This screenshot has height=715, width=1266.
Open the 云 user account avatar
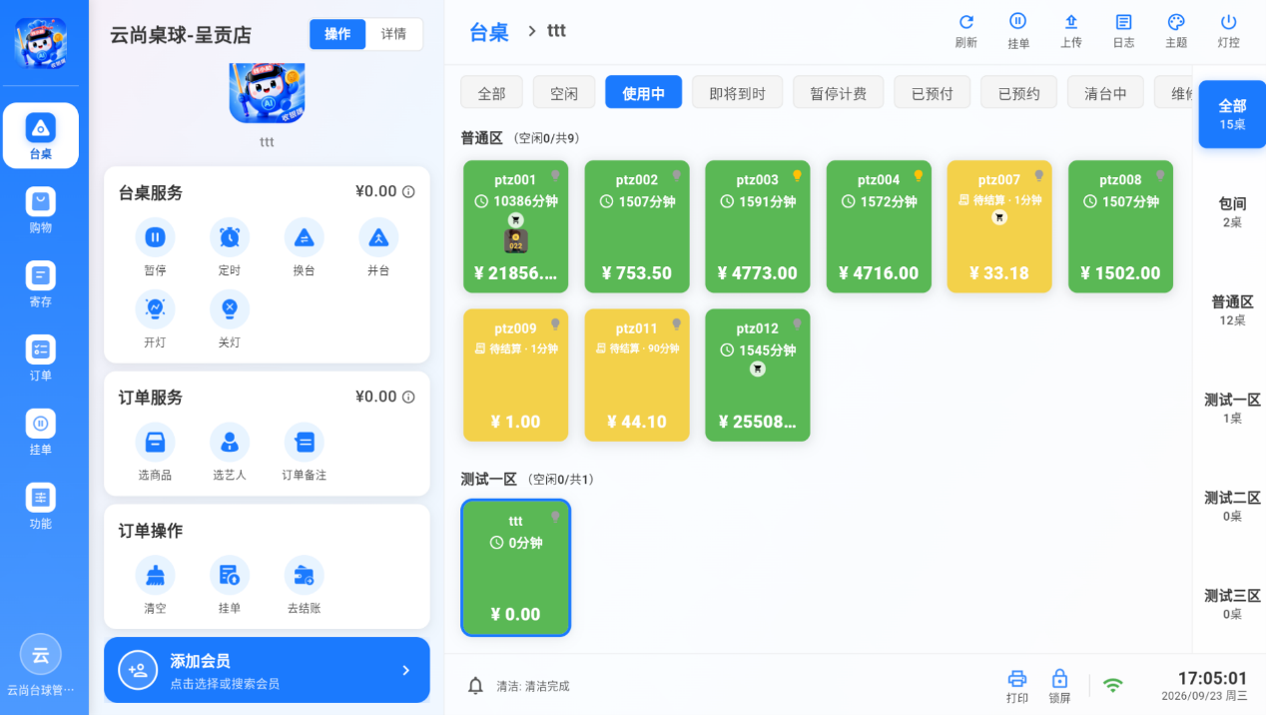coord(41,655)
